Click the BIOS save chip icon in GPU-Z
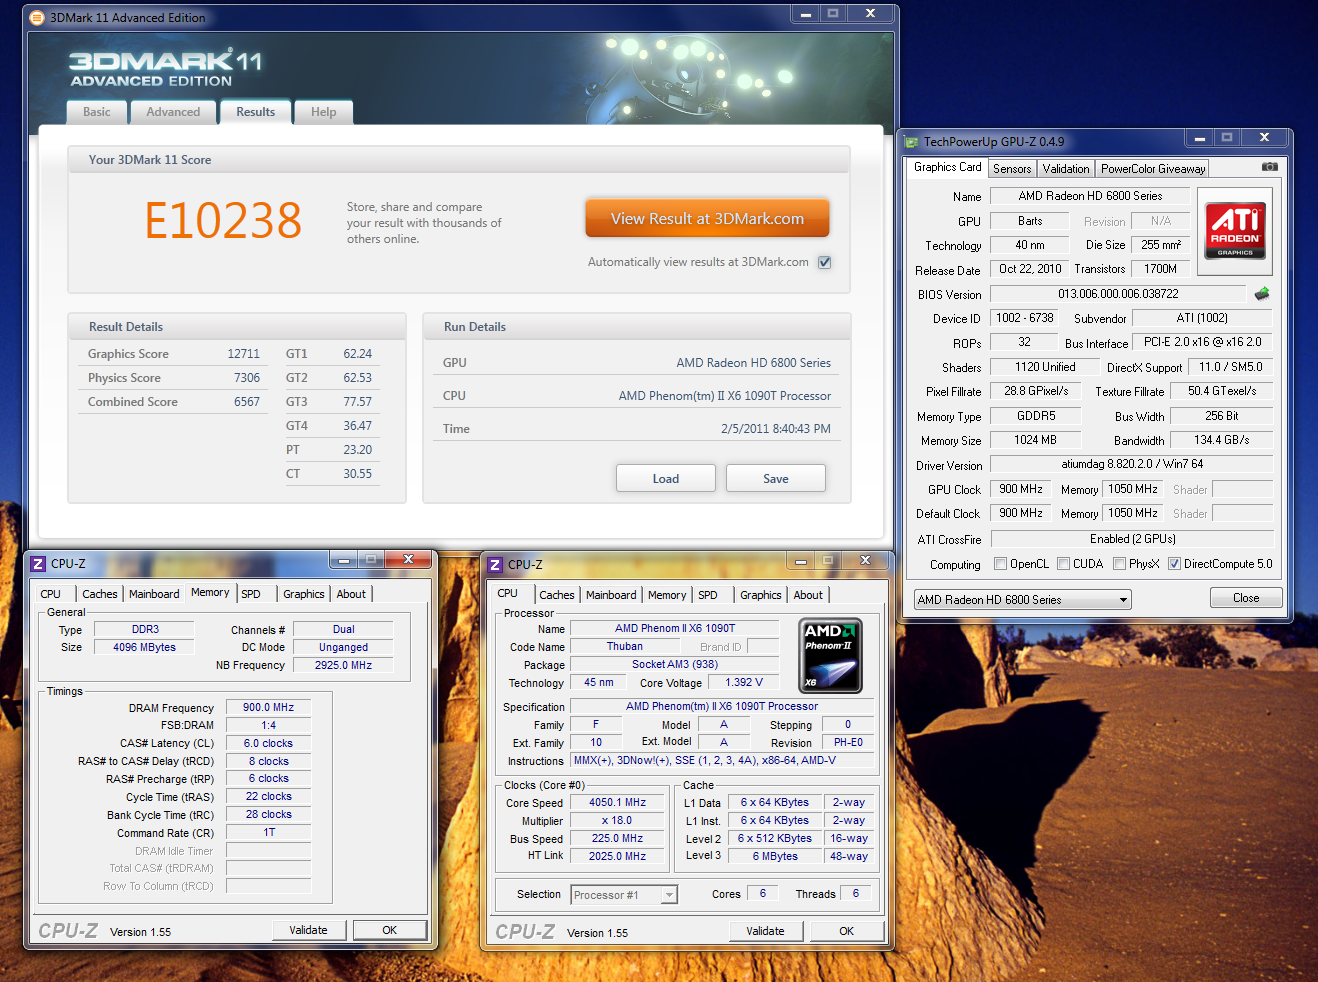The height and width of the screenshot is (982, 1318). (1262, 294)
